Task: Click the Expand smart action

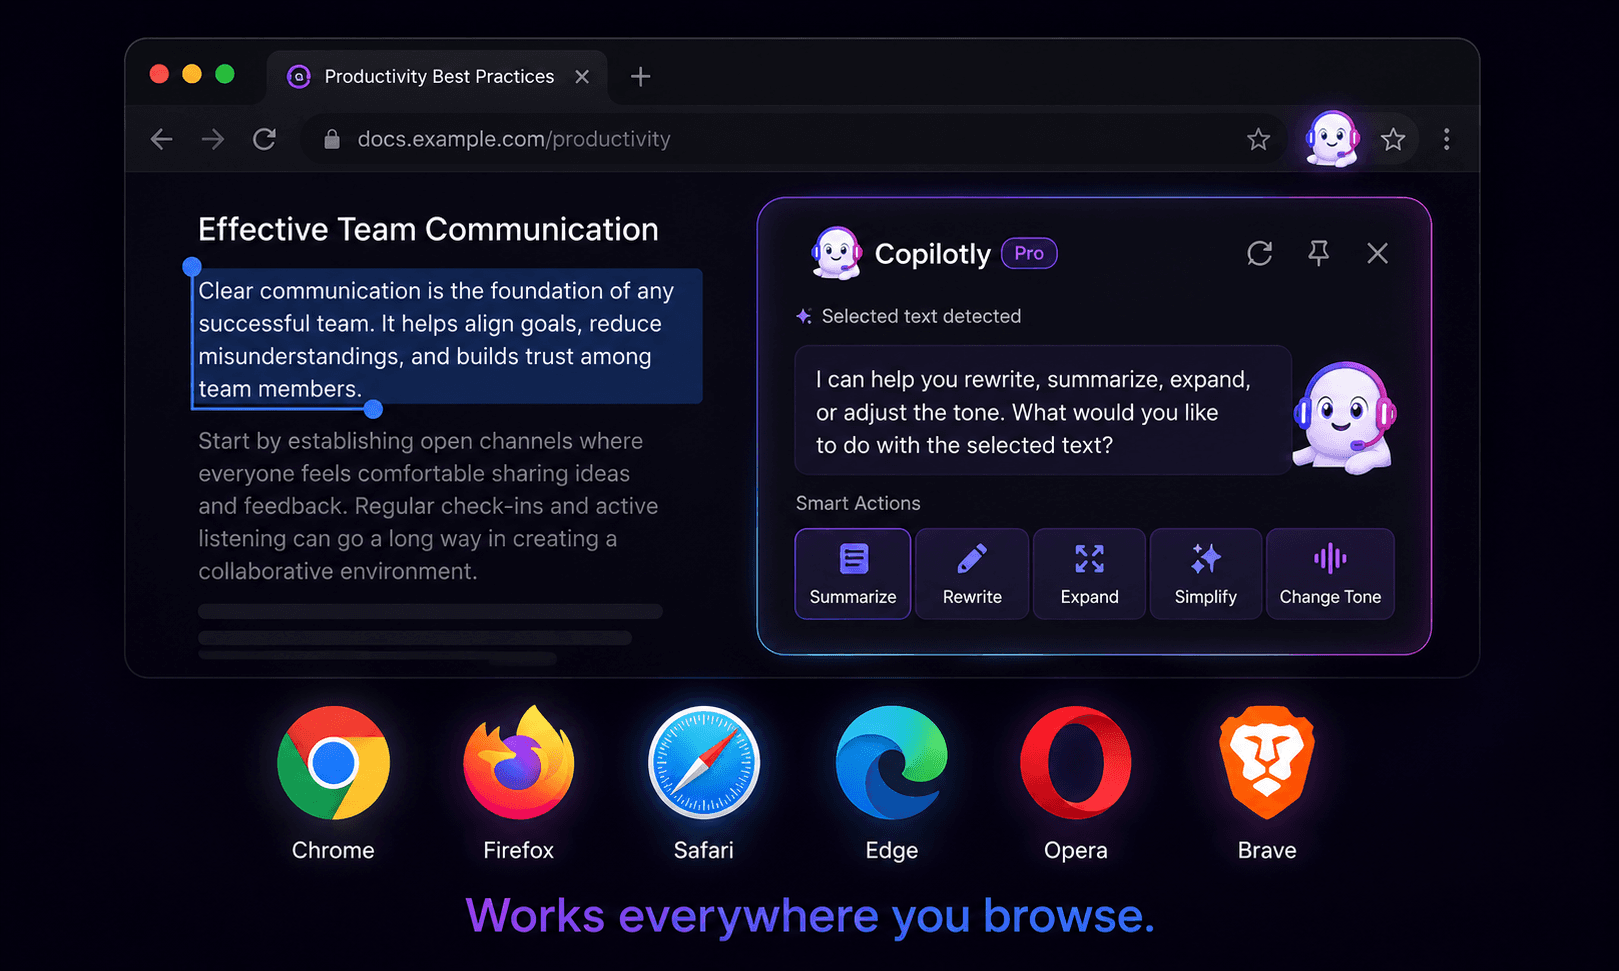Action: pyautogui.click(x=1089, y=574)
